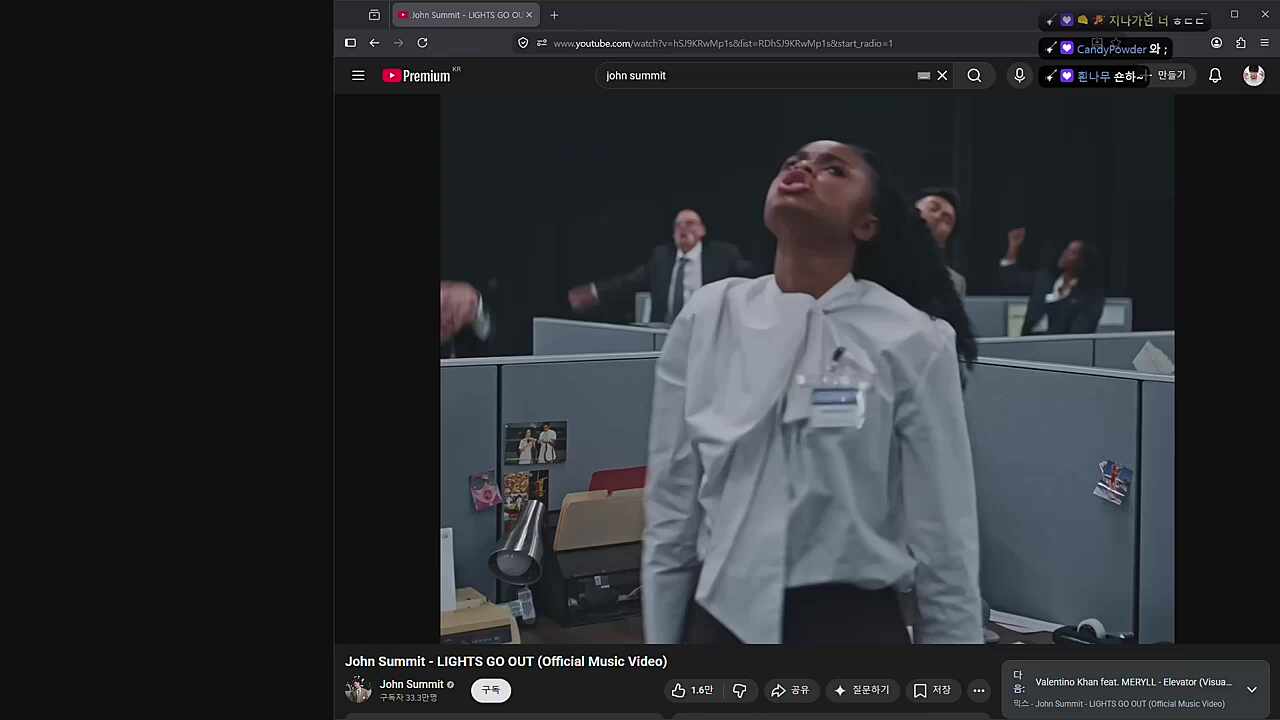Viewport: 1280px width, 720px height.
Task: Open a new browser tab with plus
Action: tap(554, 15)
